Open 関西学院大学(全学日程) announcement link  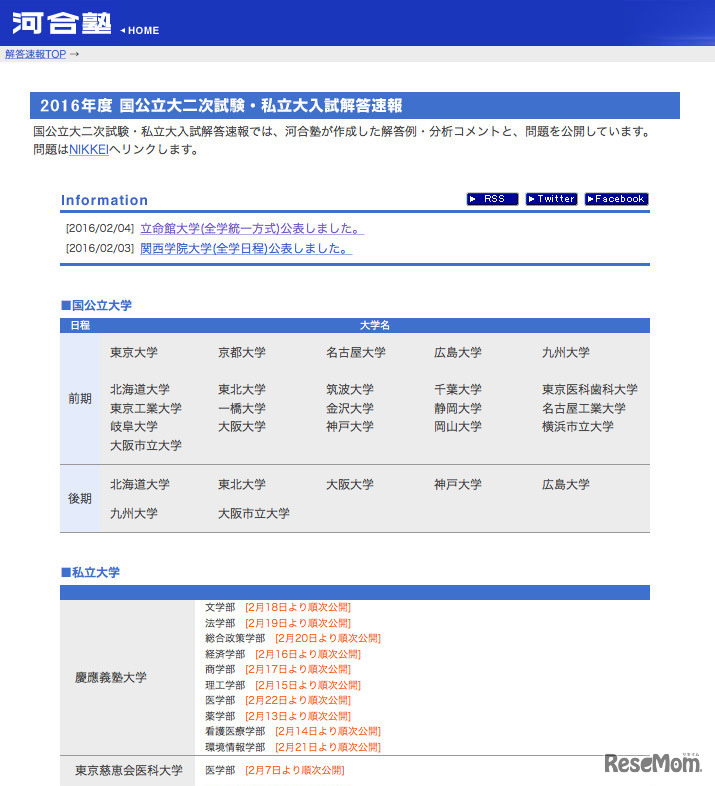(x=246, y=249)
